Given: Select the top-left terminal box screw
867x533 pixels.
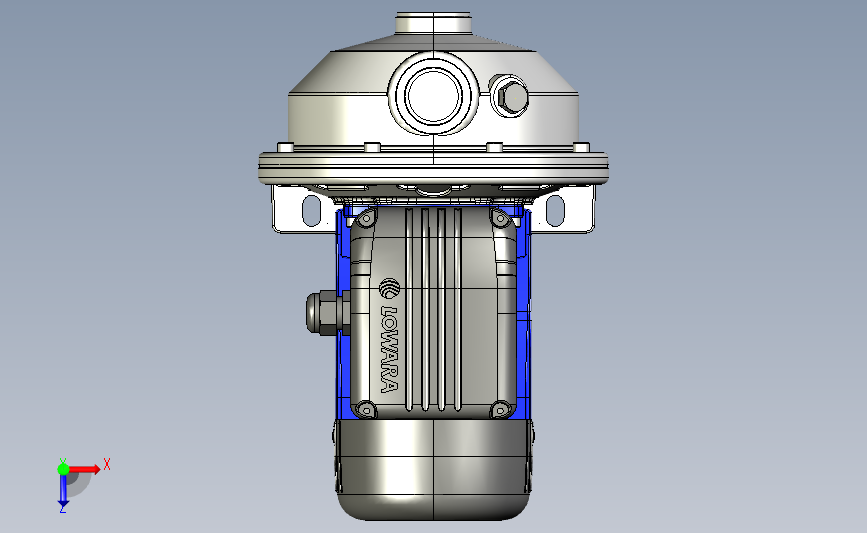Looking at the screenshot, I should [365, 220].
